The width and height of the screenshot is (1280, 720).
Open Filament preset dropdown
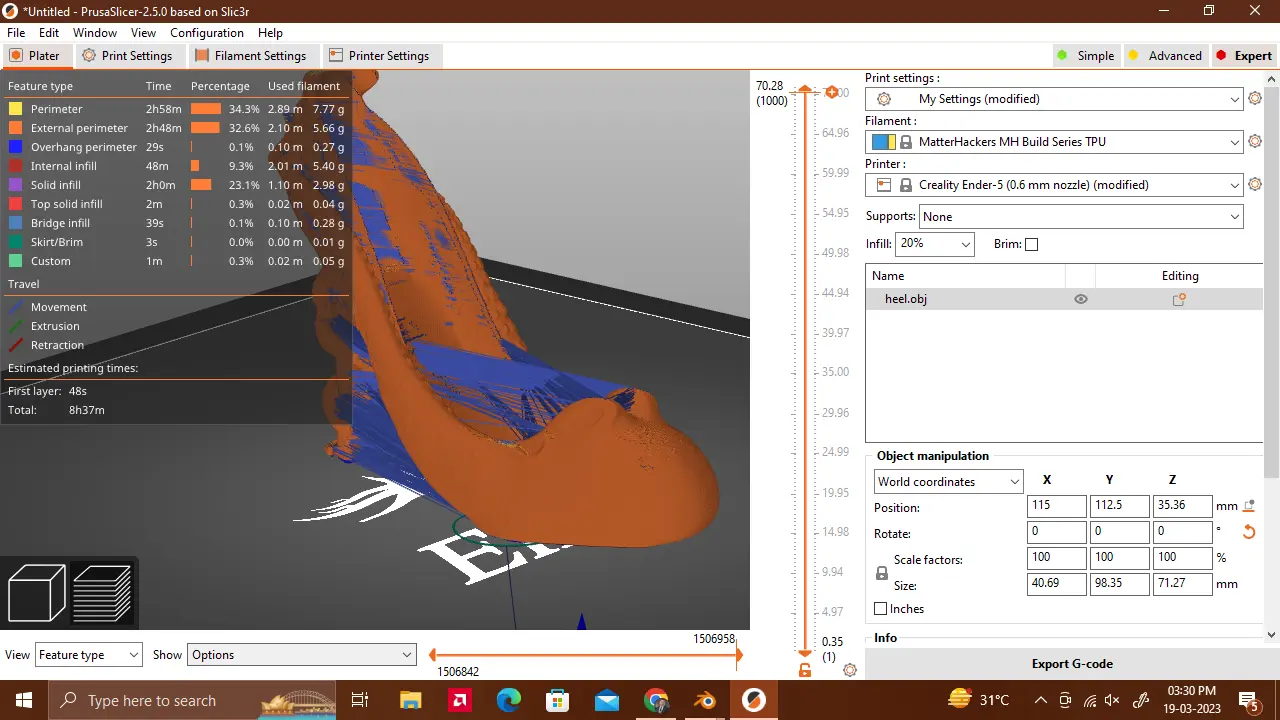(1054, 142)
